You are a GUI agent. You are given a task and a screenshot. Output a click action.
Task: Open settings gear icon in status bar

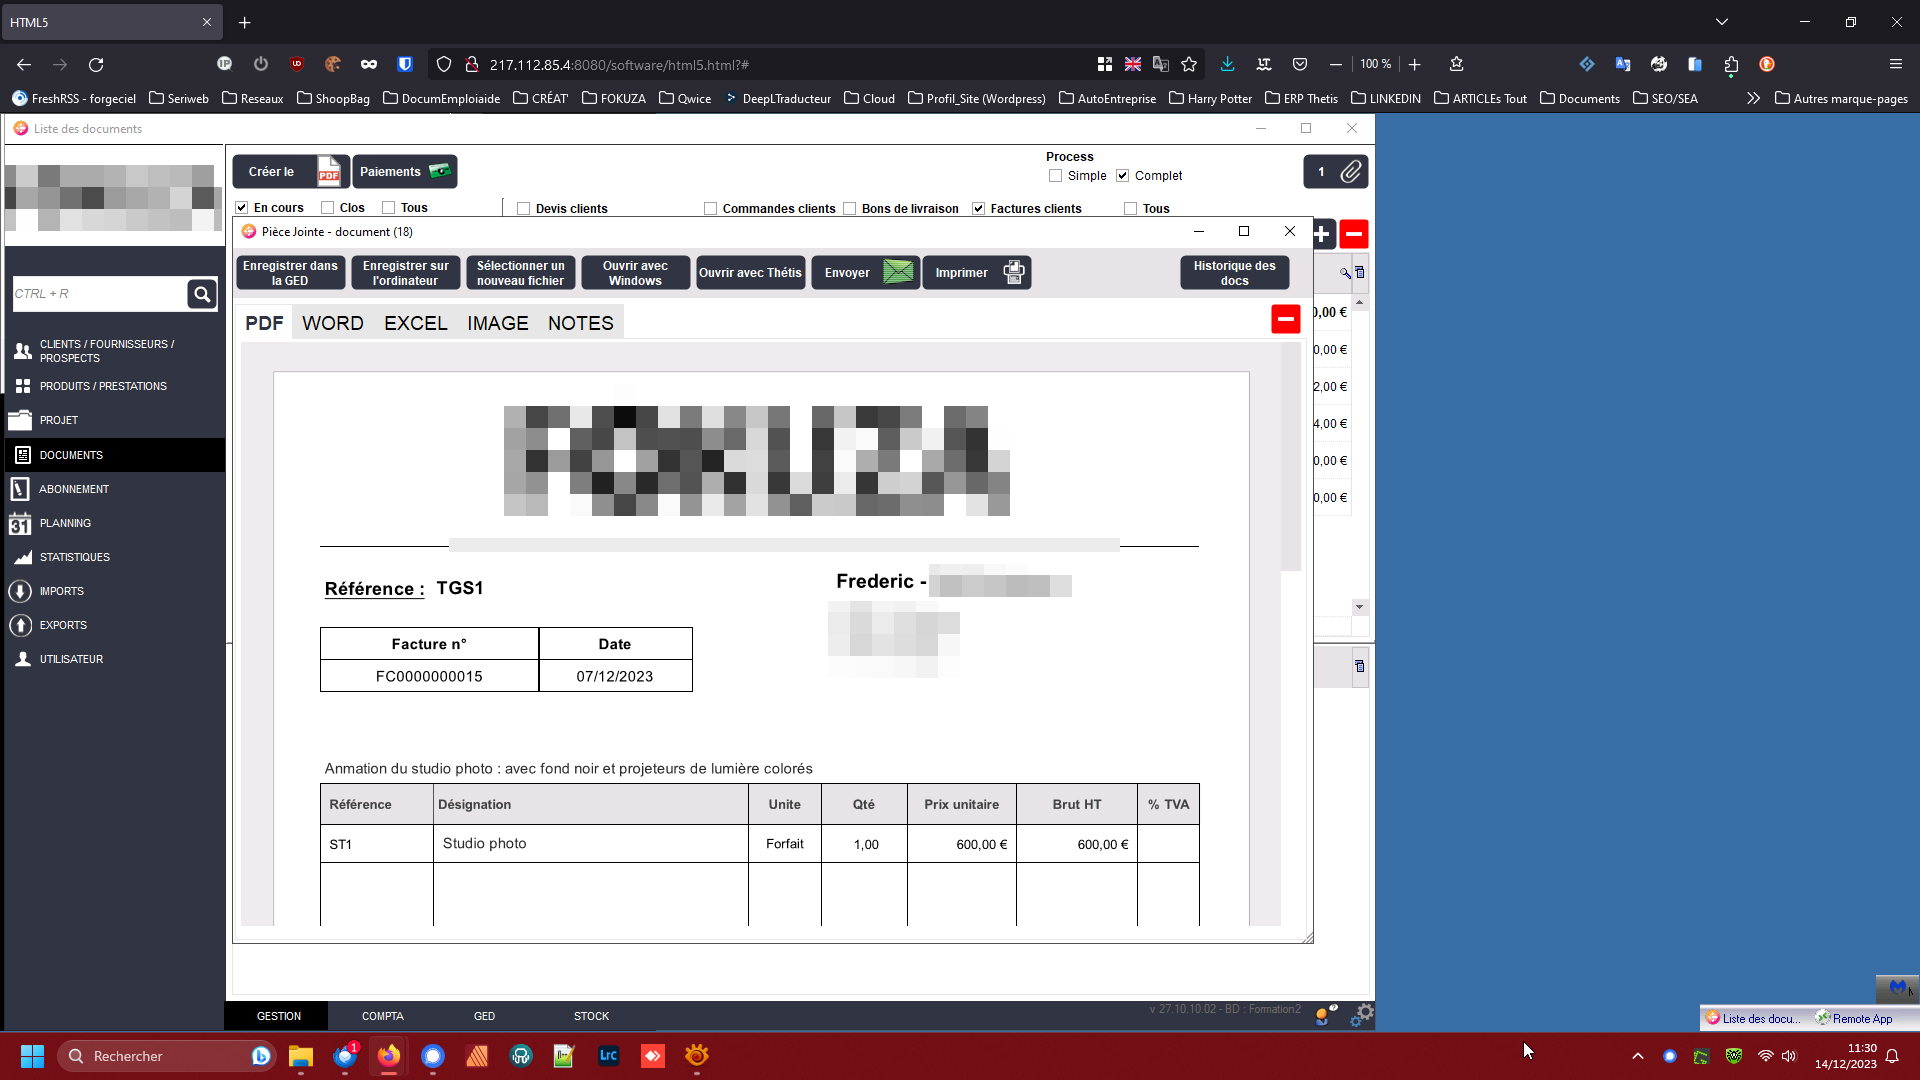[1362, 1015]
